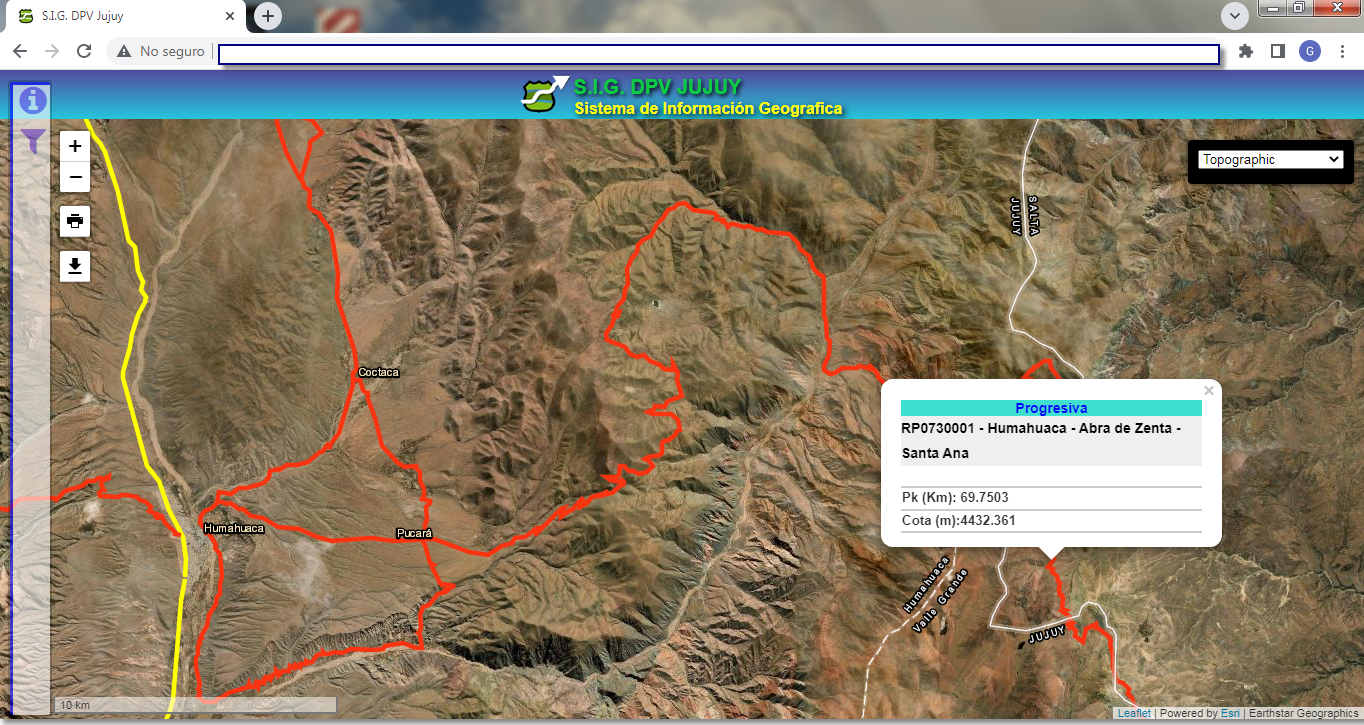Download the map data
The image size is (1364, 725).
[x=75, y=266]
